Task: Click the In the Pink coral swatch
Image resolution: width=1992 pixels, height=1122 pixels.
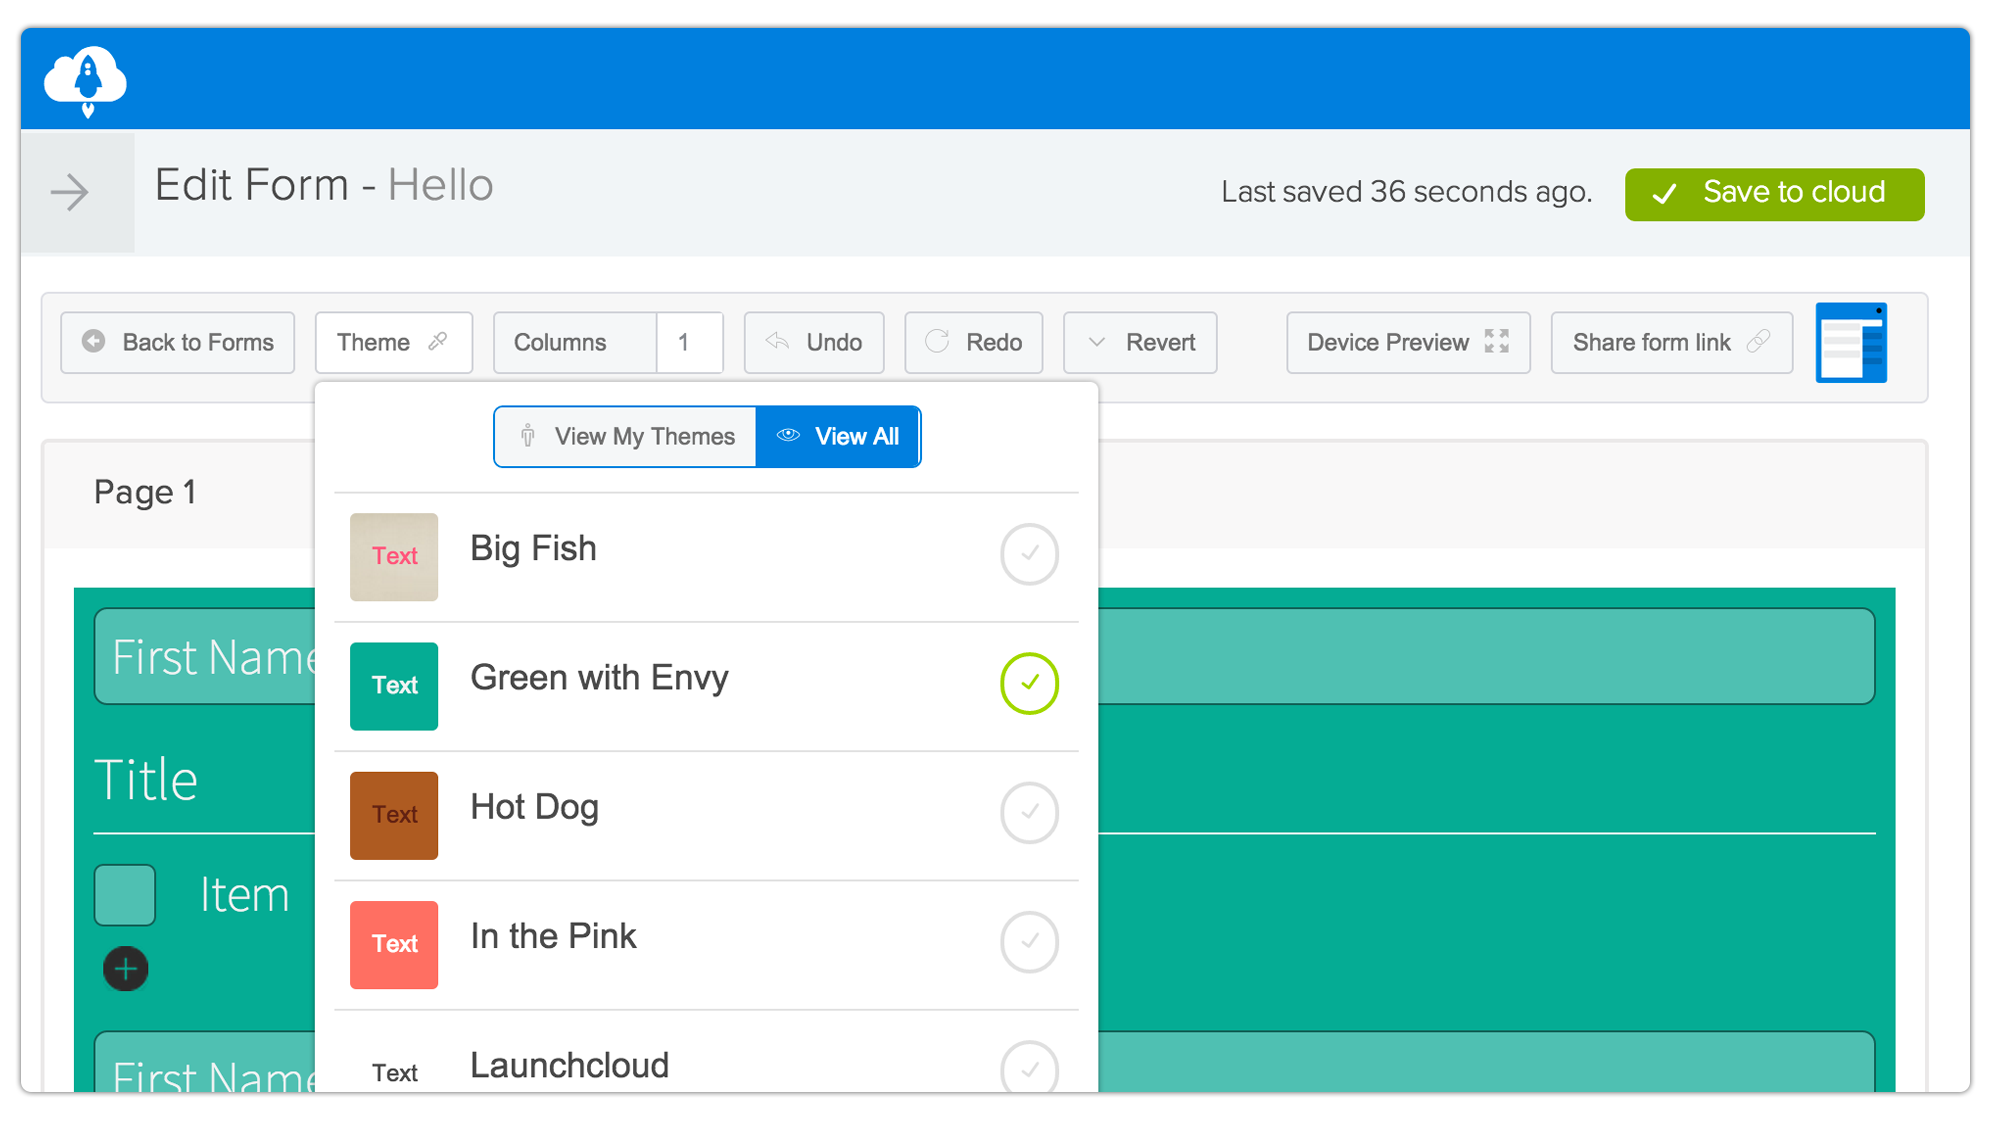Action: [394, 945]
